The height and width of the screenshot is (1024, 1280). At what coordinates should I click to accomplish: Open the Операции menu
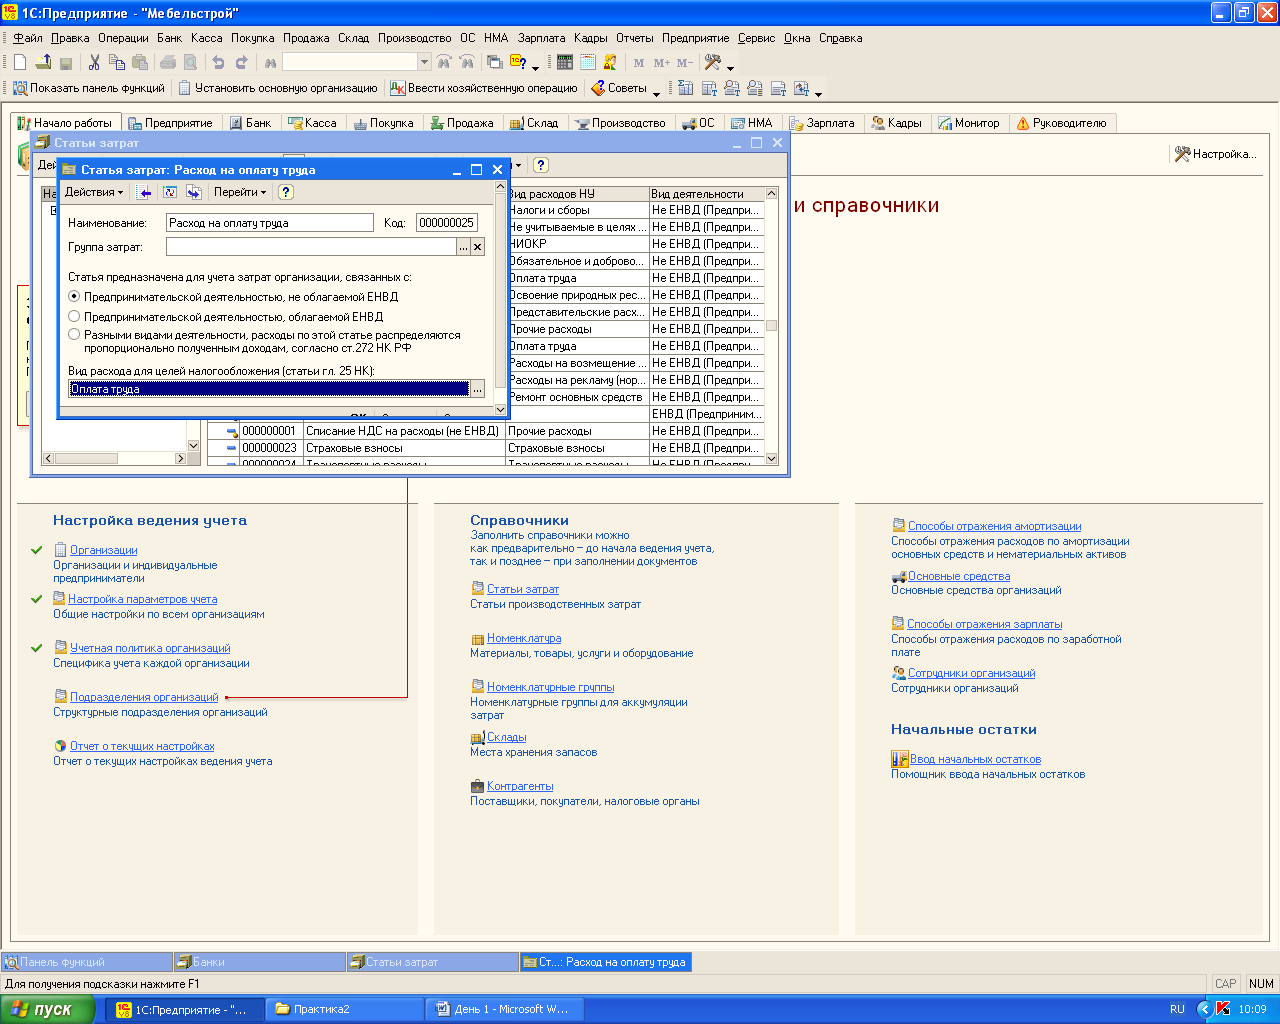click(x=123, y=38)
